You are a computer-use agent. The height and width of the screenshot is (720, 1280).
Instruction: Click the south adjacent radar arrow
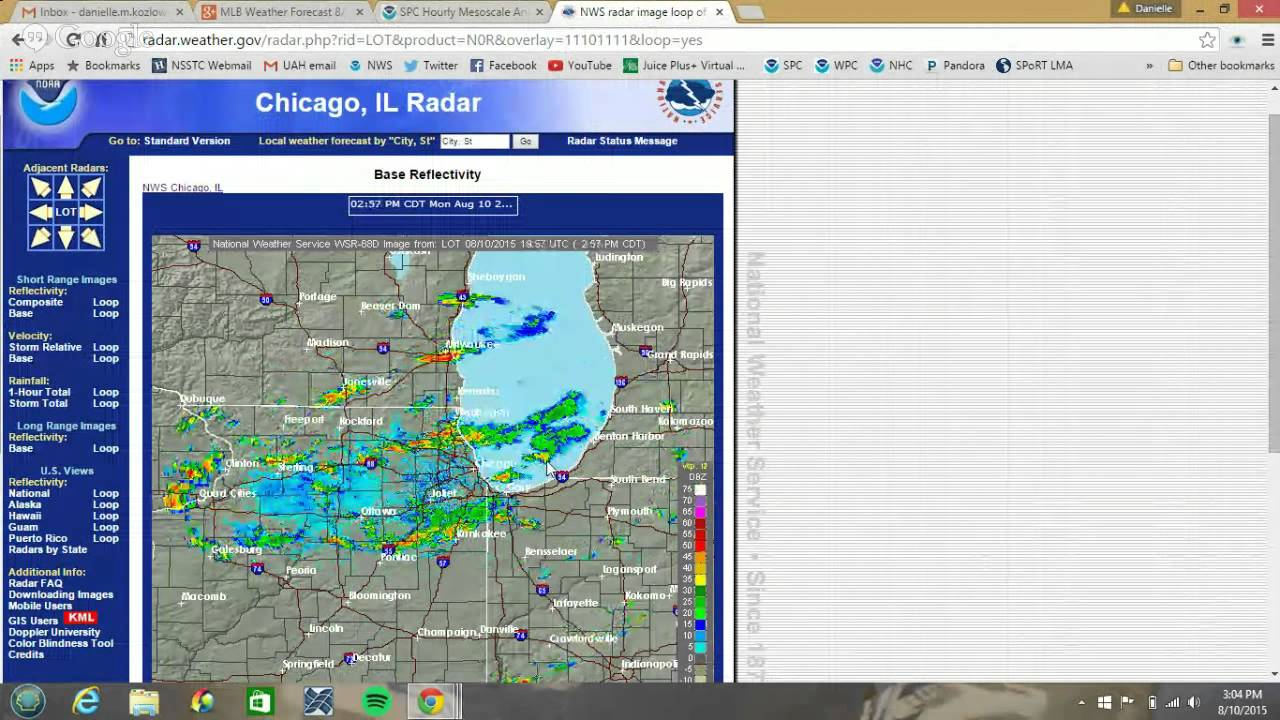(65, 237)
